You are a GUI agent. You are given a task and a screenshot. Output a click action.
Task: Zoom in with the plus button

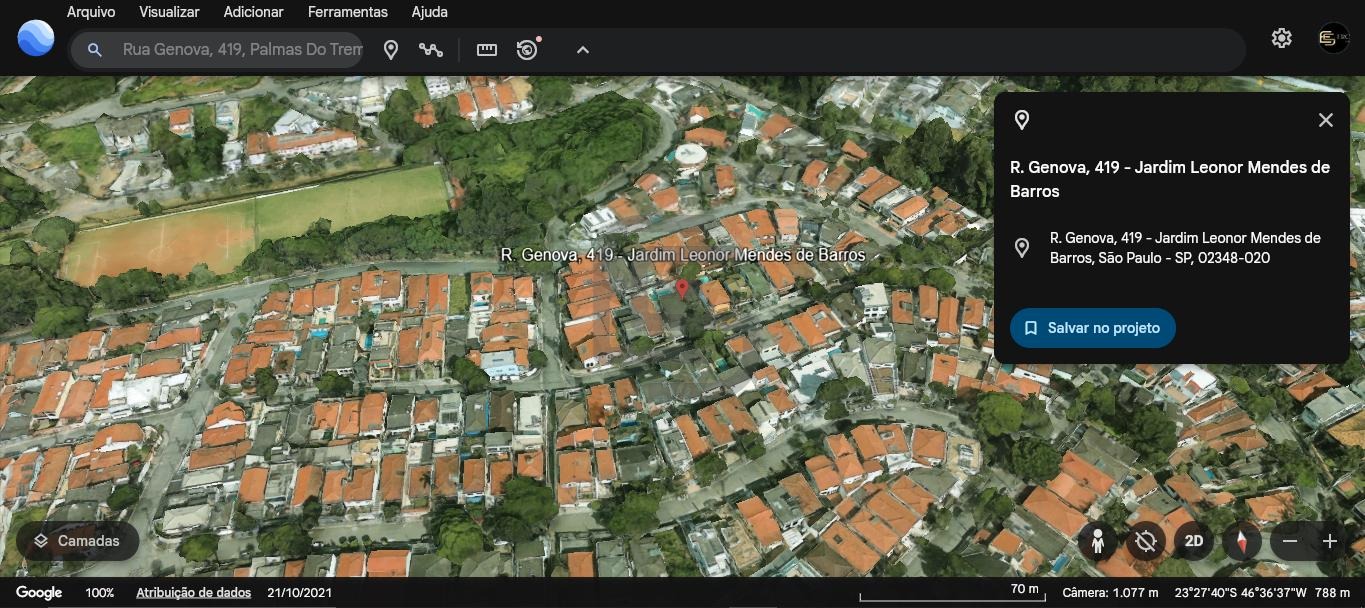click(1329, 541)
